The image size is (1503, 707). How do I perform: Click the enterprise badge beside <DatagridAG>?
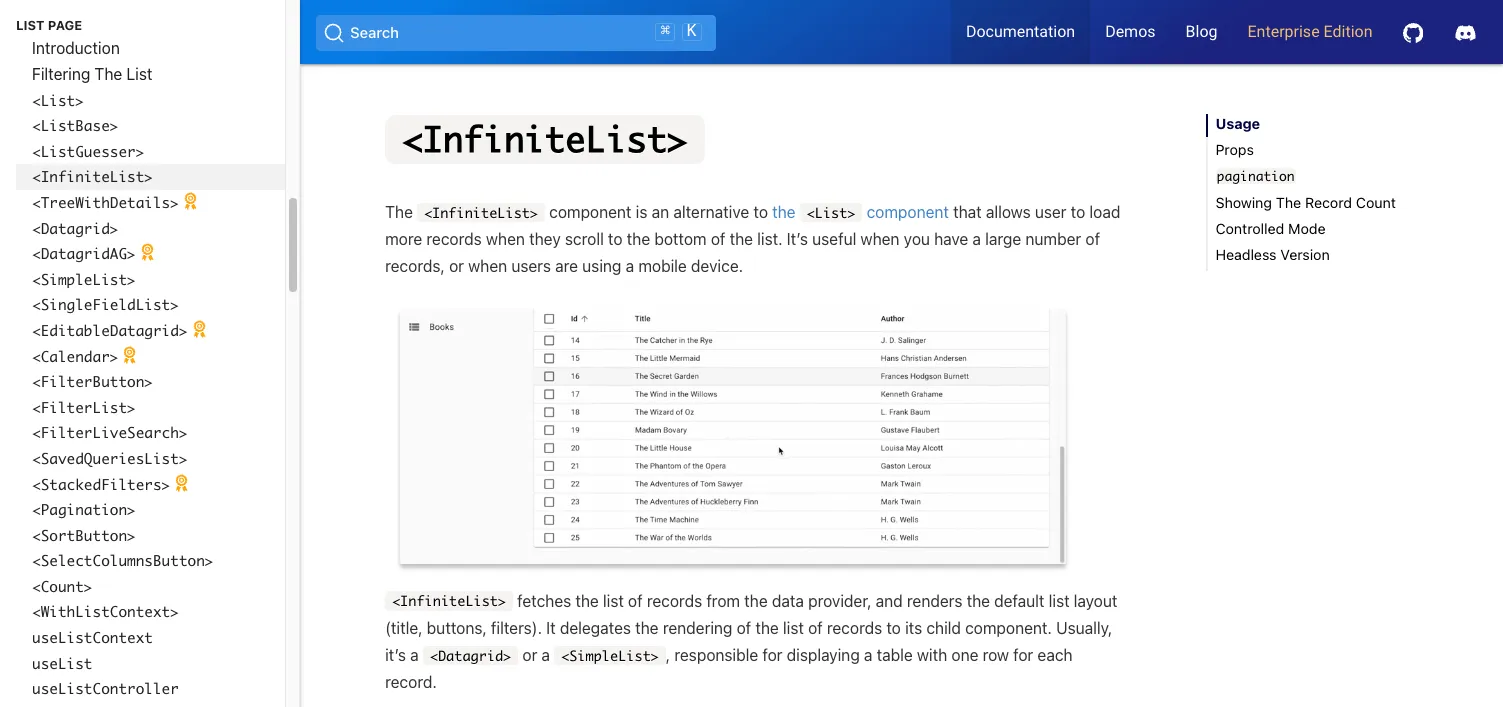pos(146,253)
